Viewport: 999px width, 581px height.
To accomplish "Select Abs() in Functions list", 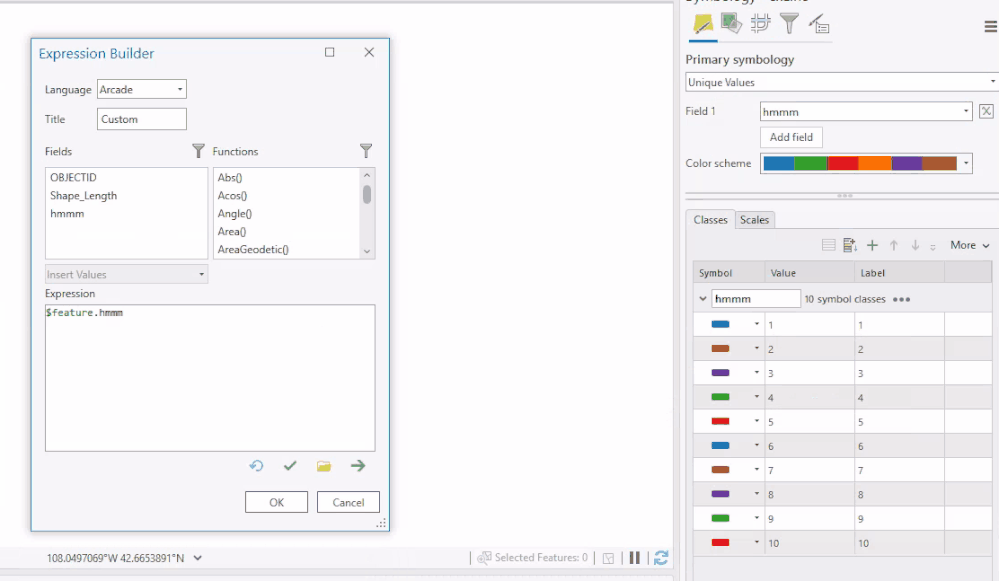I will click(x=230, y=178).
